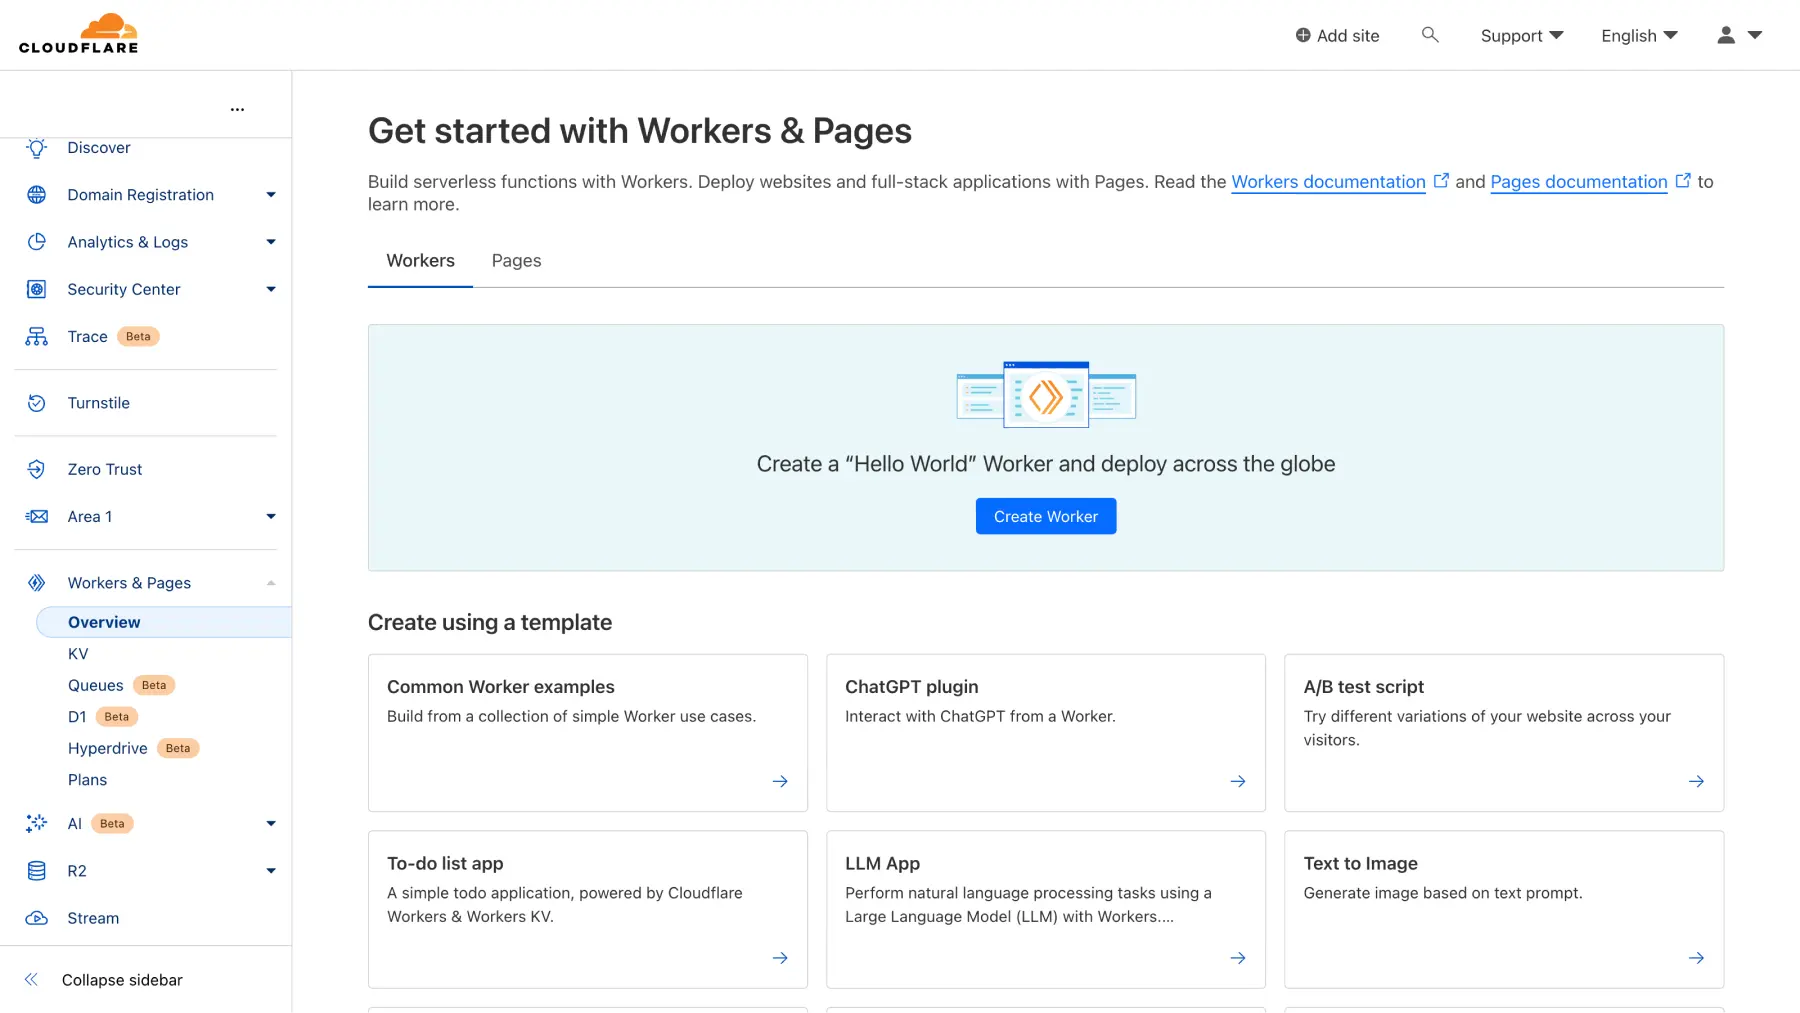1800x1013 pixels.
Task: Open Zero Trust from the sidebar
Action: tap(104, 469)
